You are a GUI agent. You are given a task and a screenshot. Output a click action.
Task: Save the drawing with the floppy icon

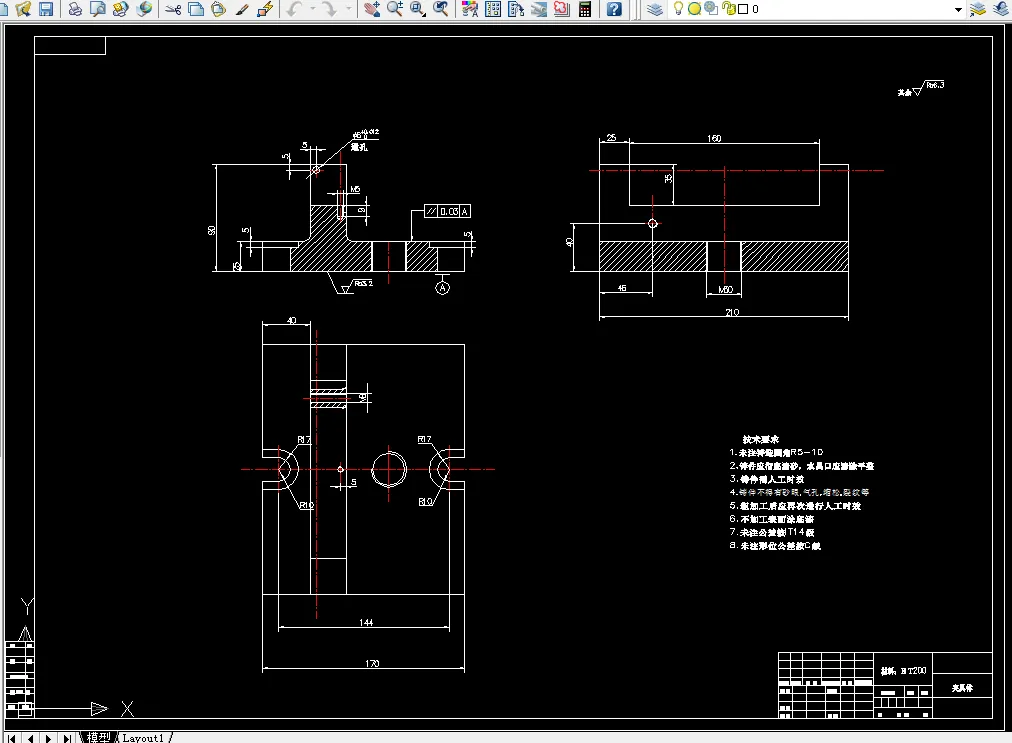pyautogui.click(x=46, y=9)
